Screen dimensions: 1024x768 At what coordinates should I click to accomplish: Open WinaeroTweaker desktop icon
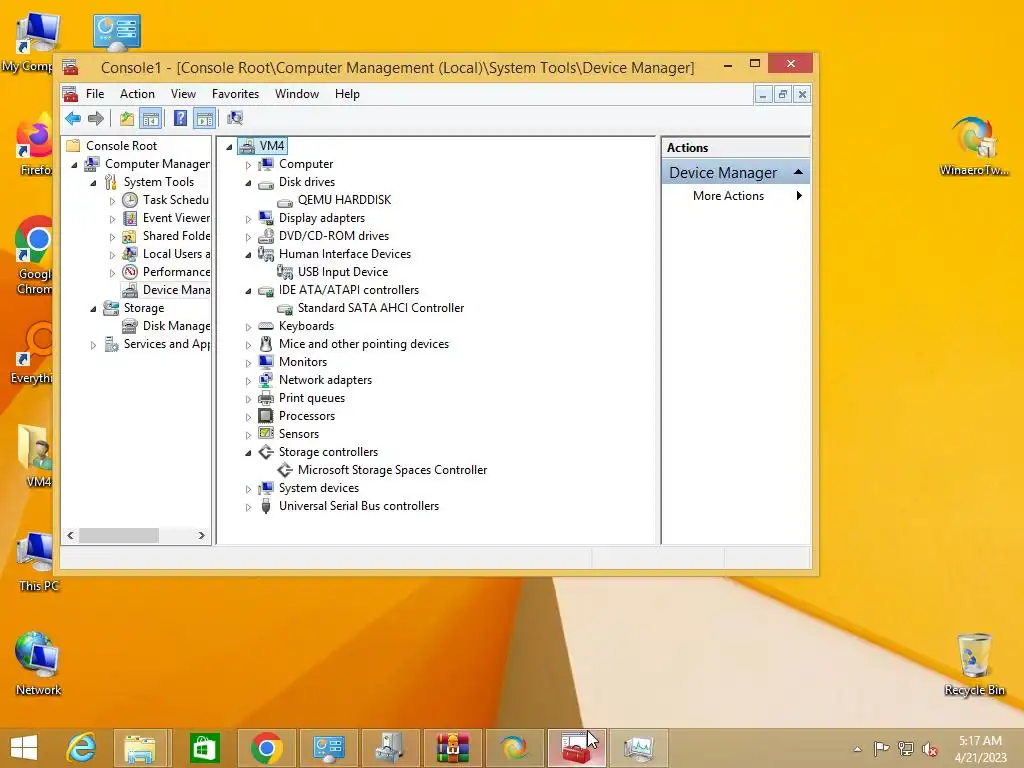point(974,146)
